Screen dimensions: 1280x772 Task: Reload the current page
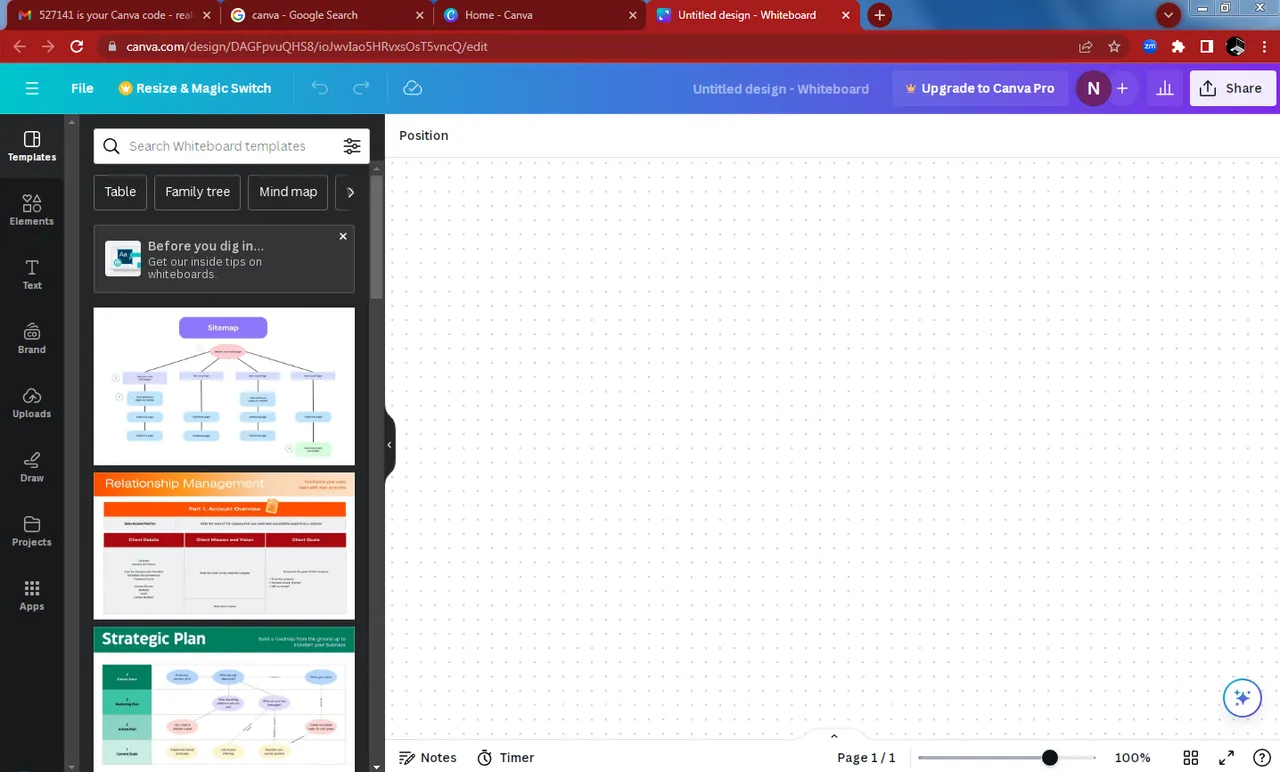pyautogui.click(x=77, y=47)
